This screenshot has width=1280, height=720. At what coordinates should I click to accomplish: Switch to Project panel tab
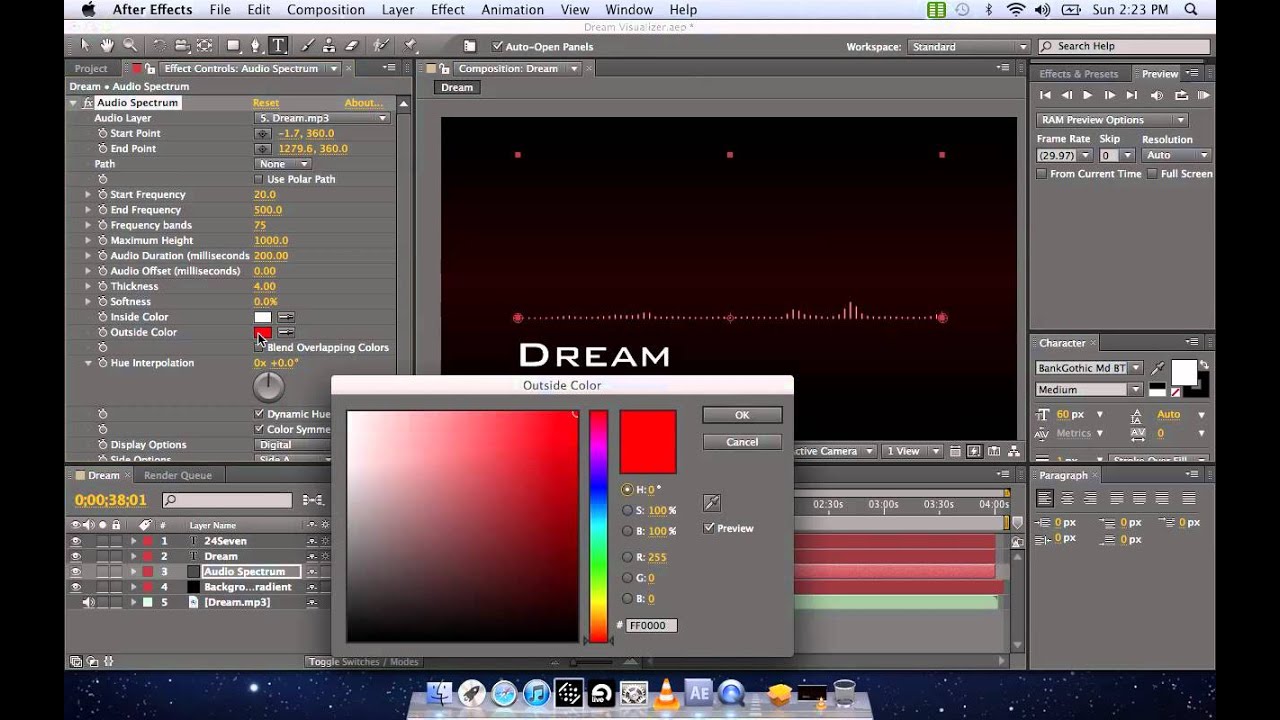point(91,69)
